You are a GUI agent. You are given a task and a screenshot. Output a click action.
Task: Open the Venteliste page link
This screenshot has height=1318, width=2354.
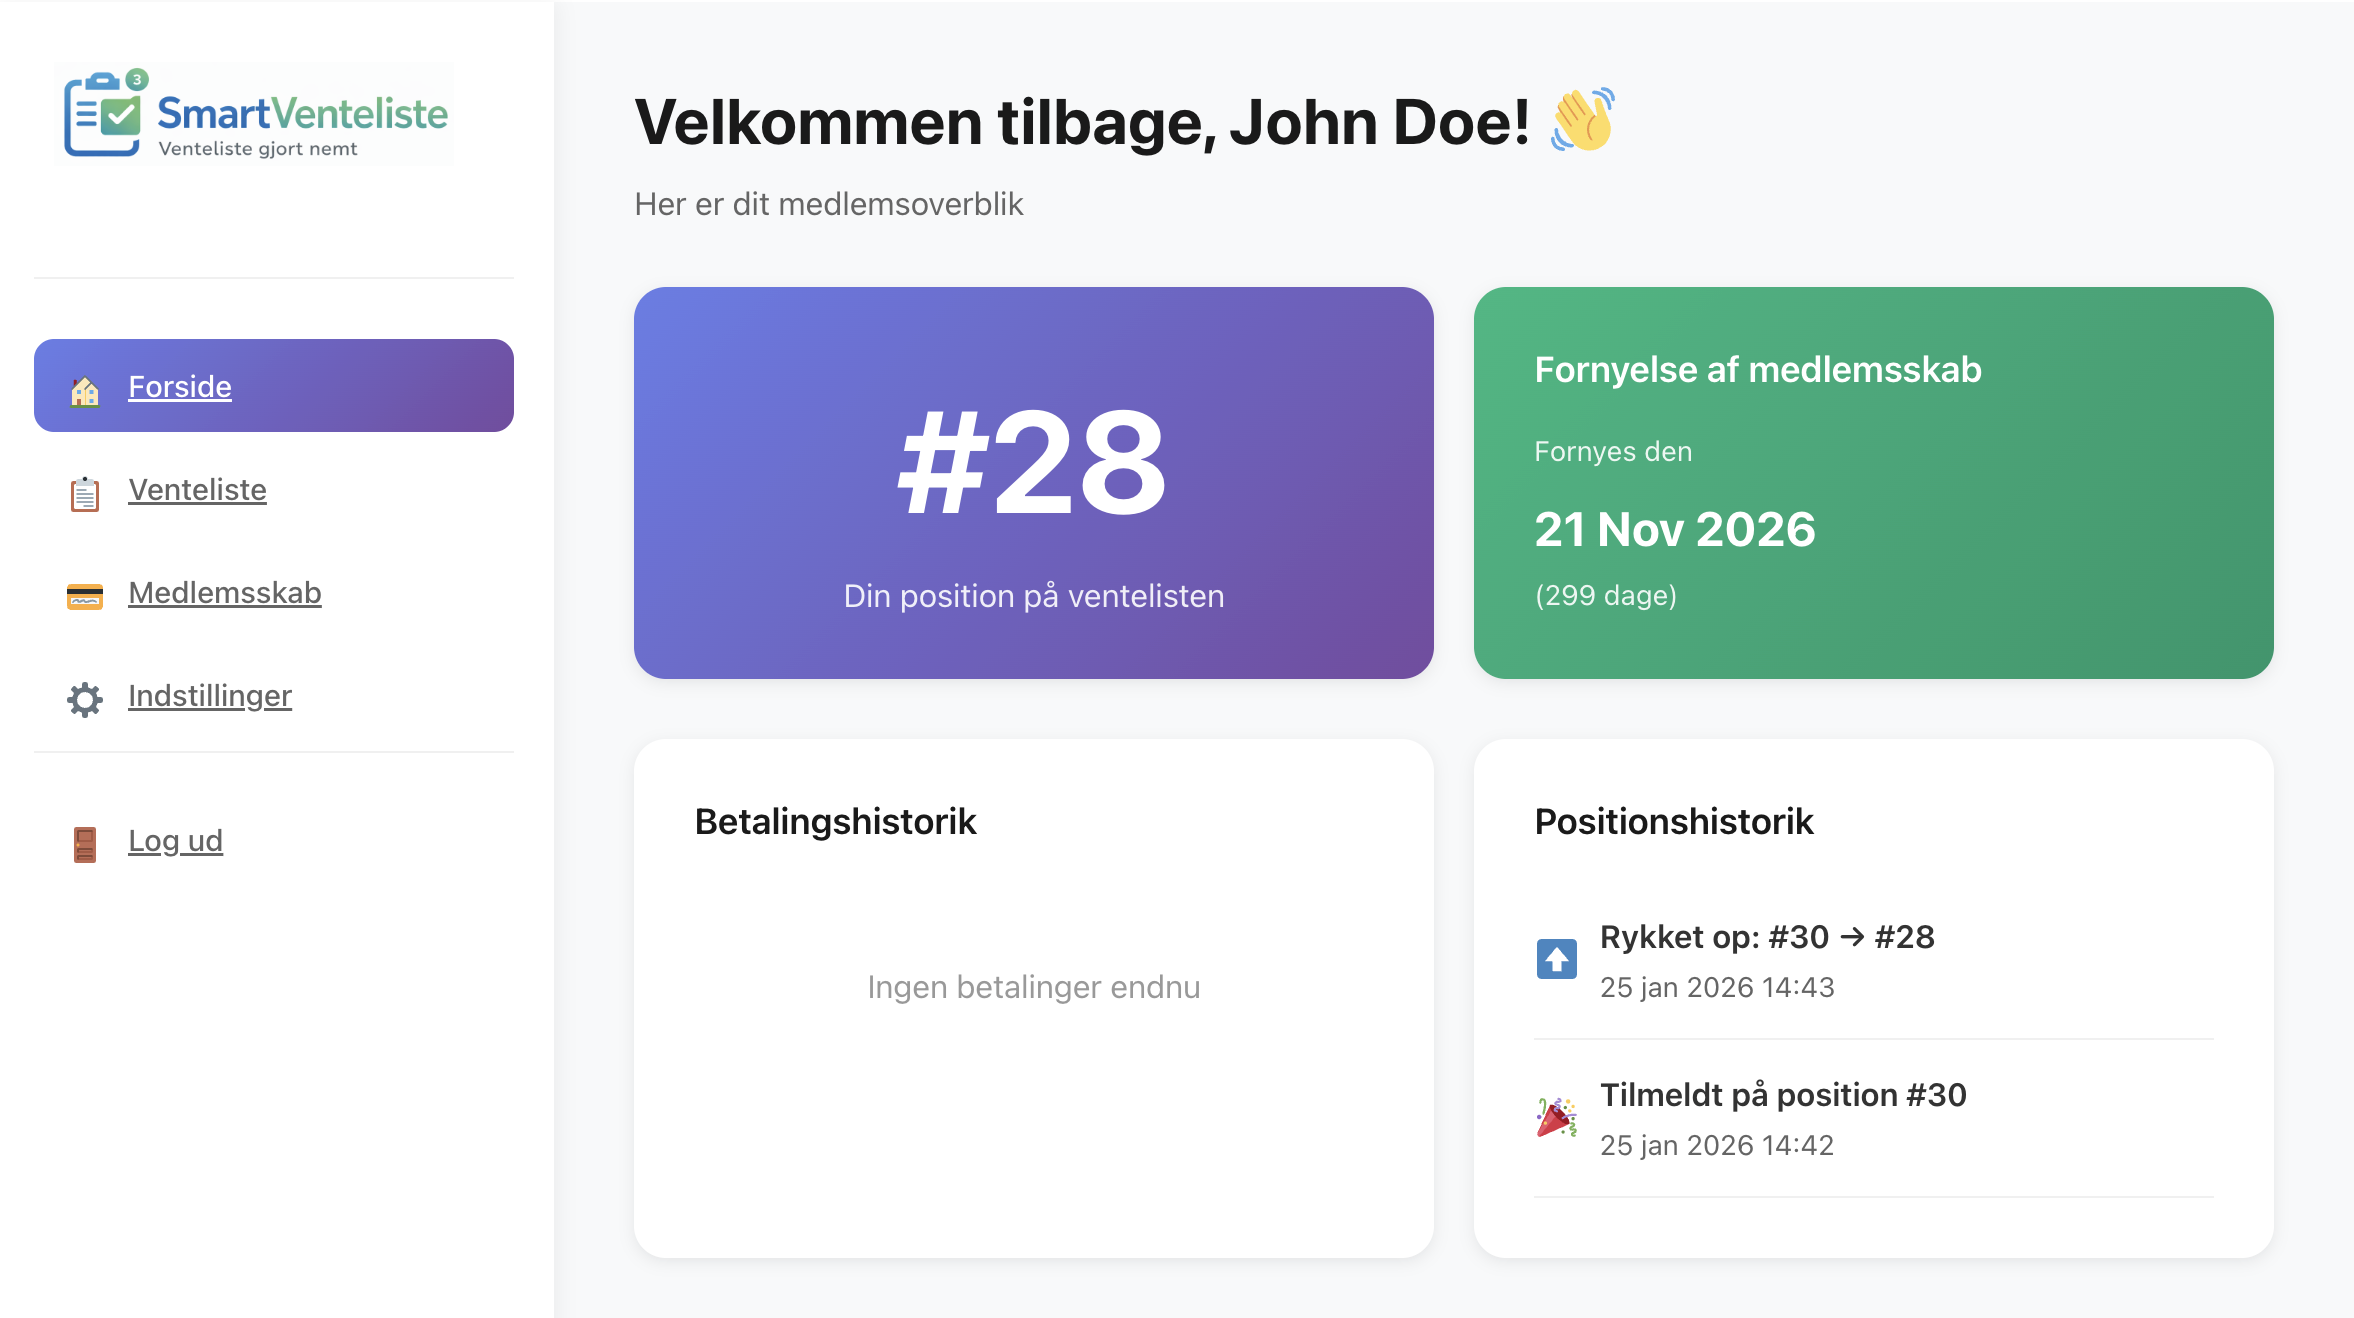click(x=198, y=490)
